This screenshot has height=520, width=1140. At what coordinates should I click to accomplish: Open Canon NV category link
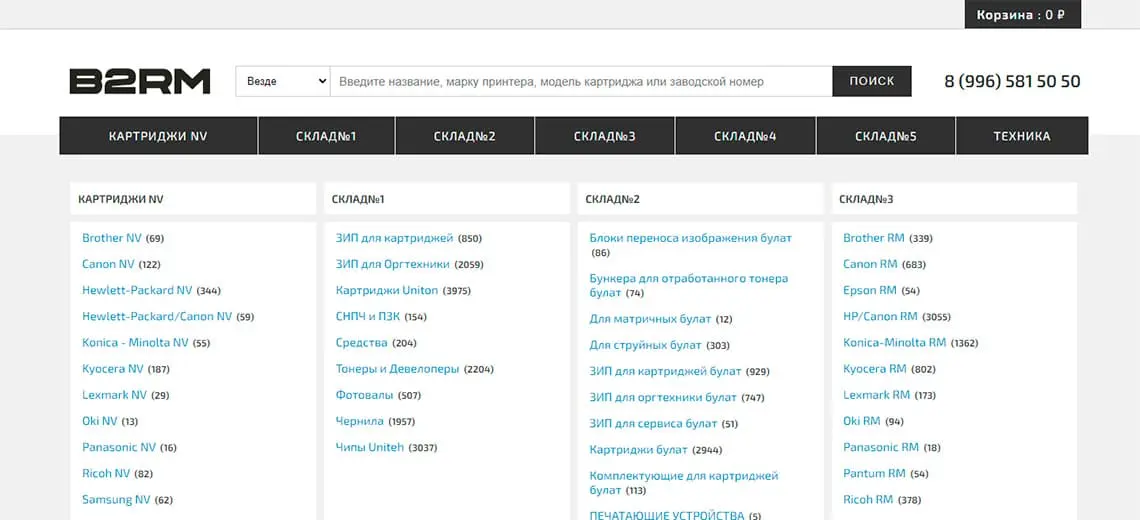coord(108,264)
